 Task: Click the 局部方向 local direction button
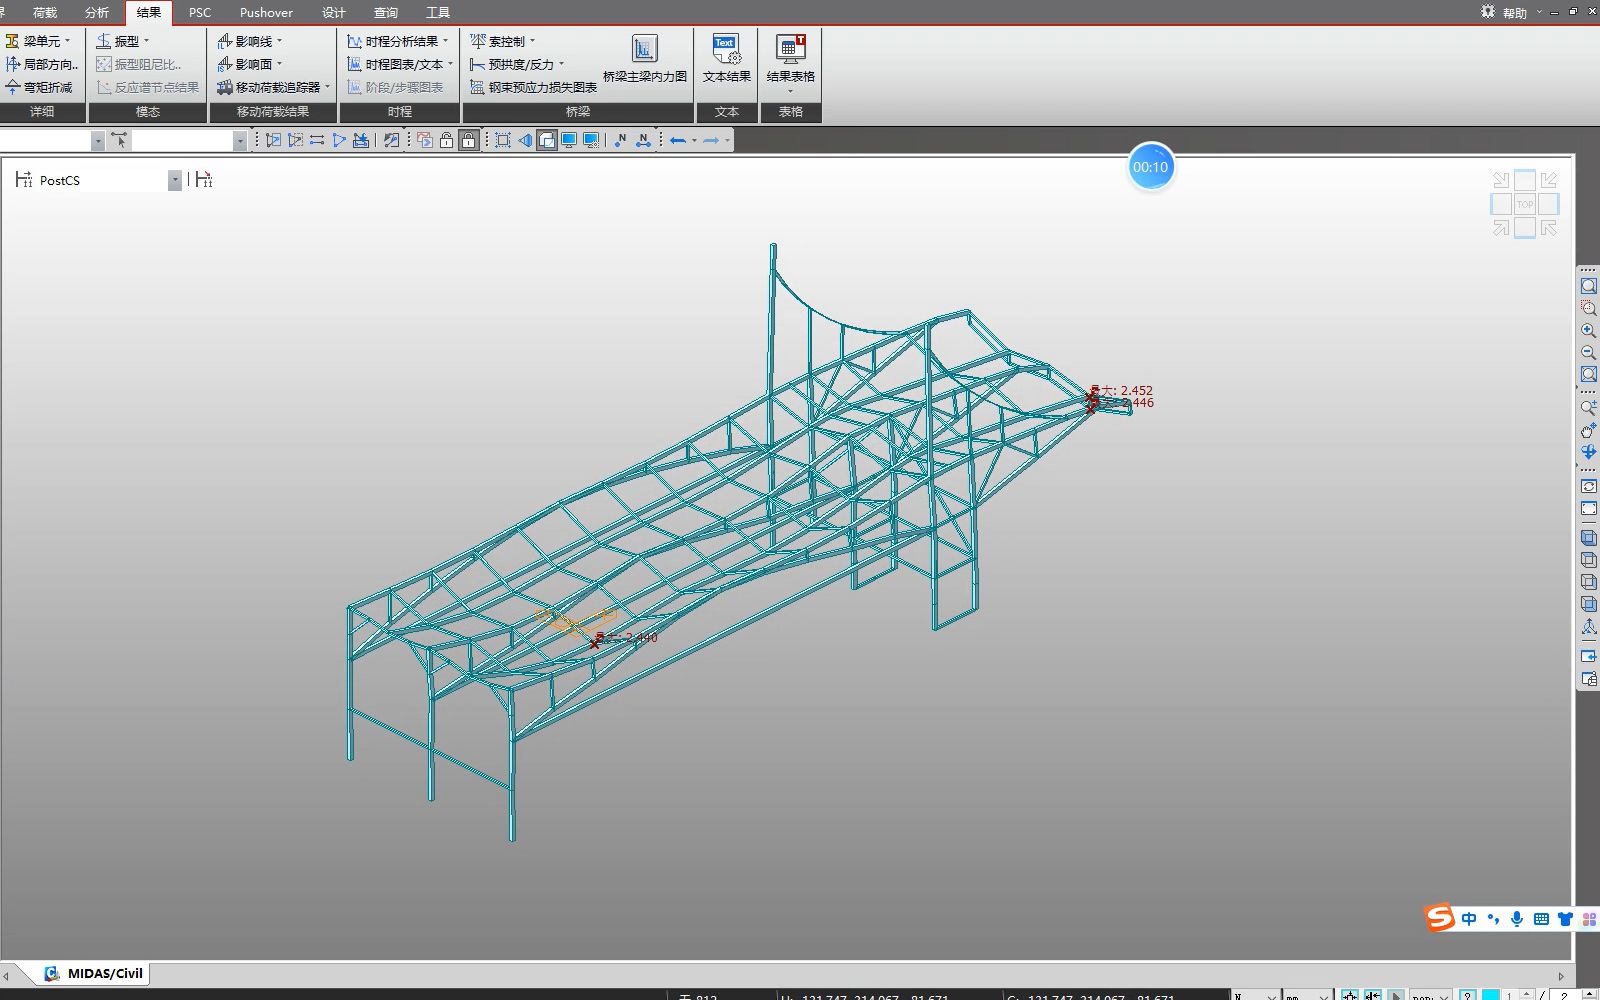42,64
